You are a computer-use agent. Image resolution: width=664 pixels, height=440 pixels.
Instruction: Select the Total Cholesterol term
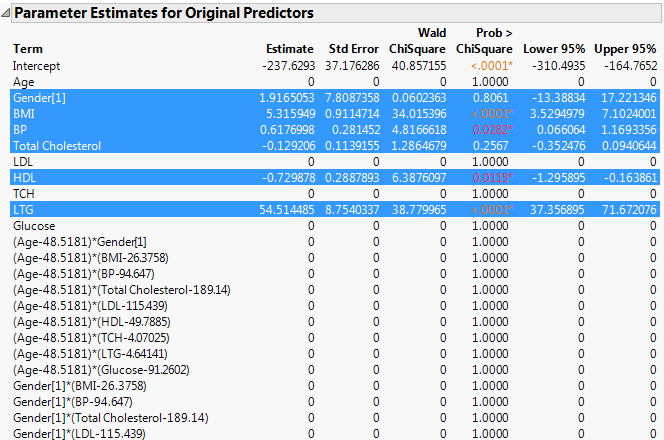point(56,146)
